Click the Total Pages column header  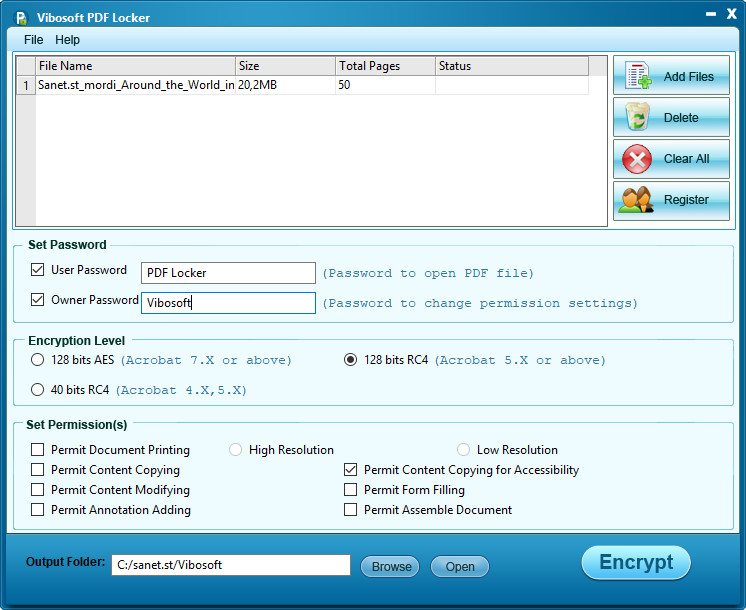[x=385, y=66]
